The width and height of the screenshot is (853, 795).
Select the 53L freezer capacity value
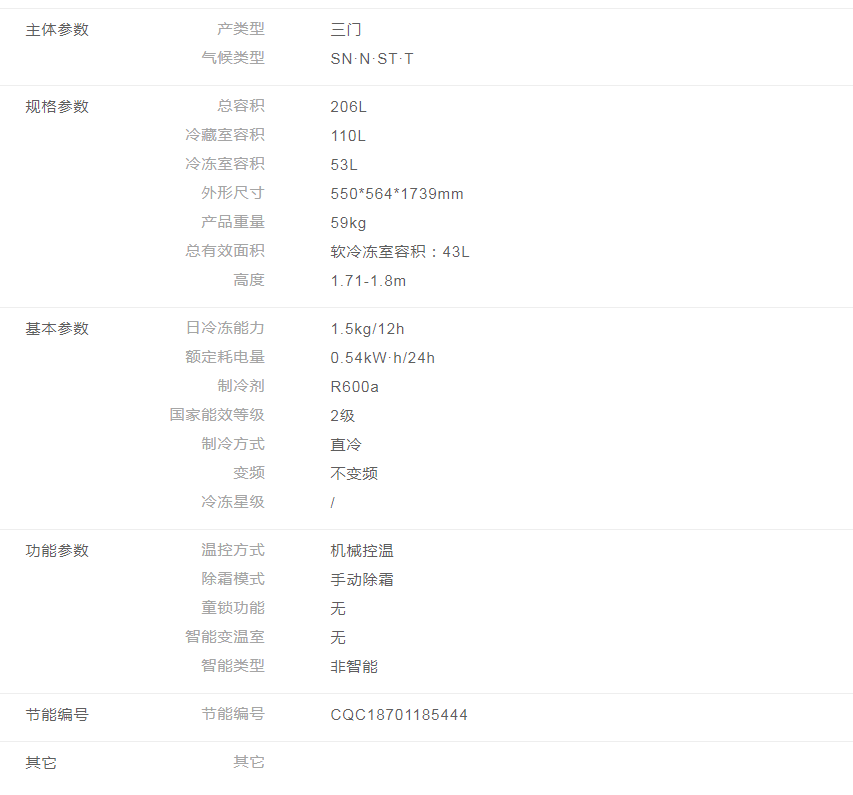(x=344, y=165)
